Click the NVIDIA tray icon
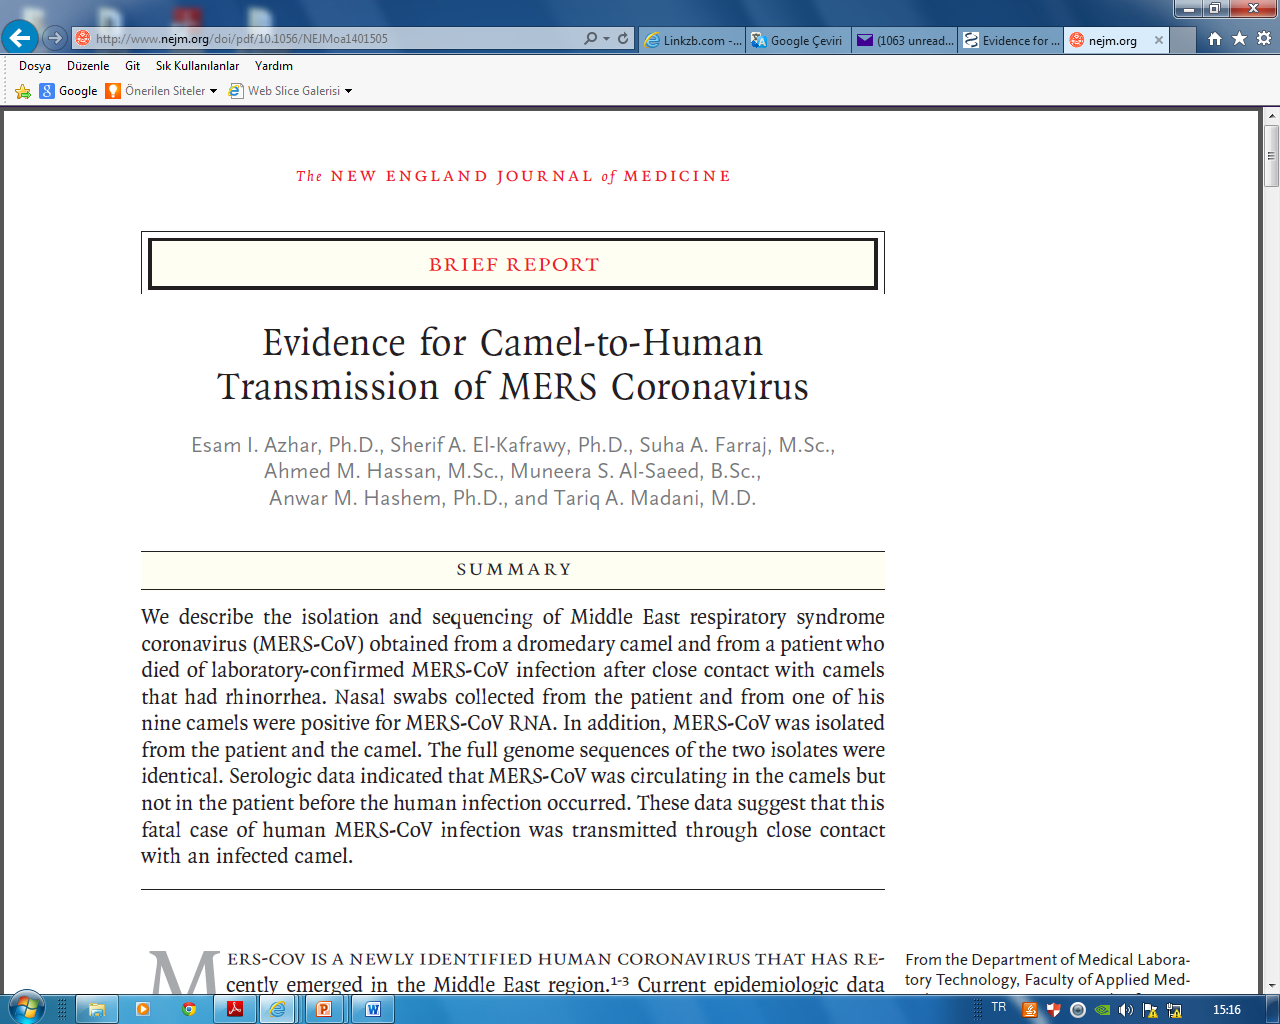1280x1024 pixels. 1102,1010
